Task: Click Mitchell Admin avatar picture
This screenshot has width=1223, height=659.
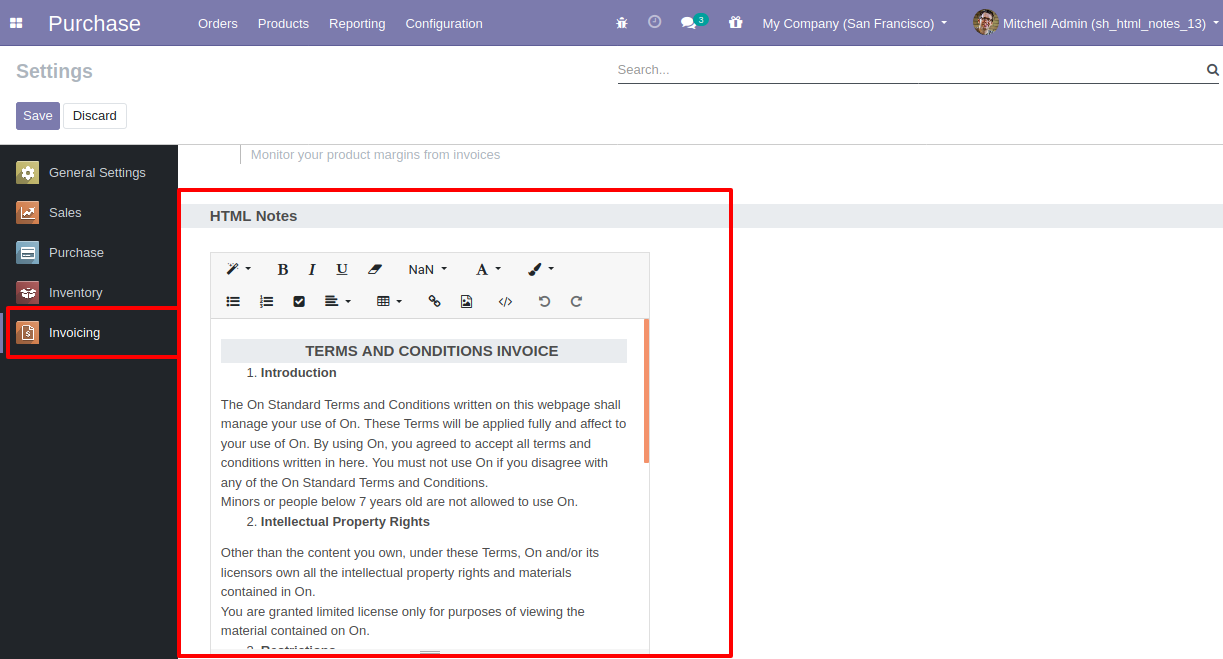Action: 986,22
